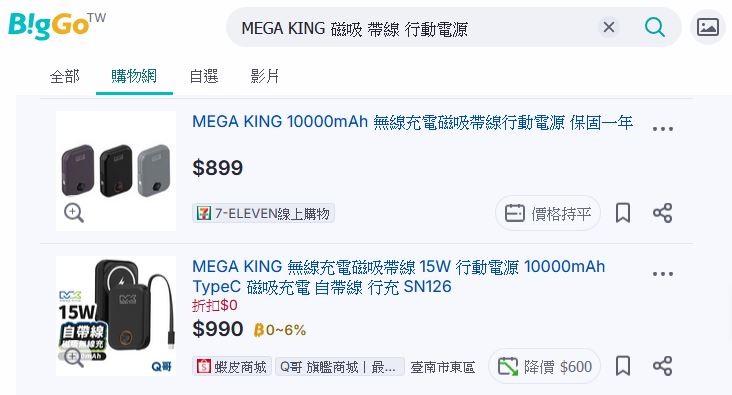Clear the search box text
The image size is (732, 395).
(609, 27)
